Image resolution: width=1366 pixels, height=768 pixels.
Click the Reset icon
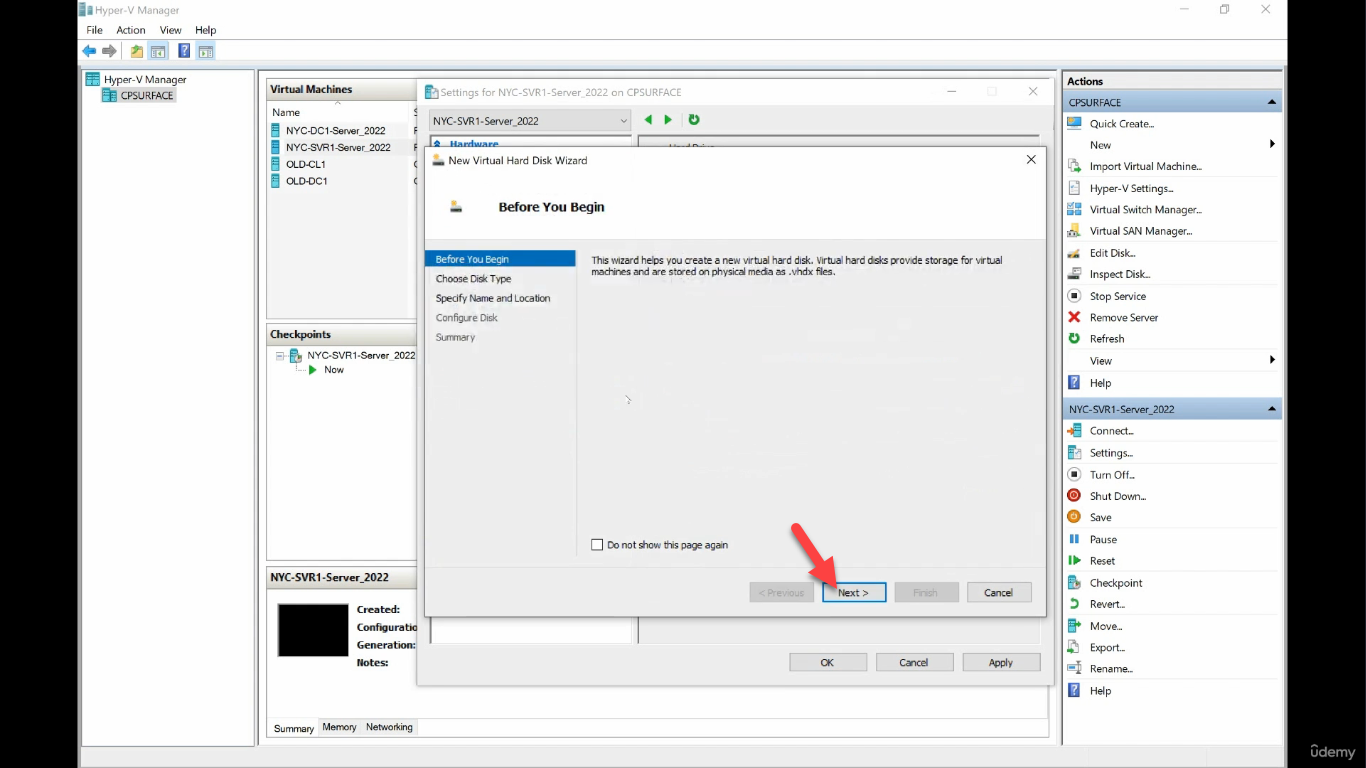point(1074,561)
